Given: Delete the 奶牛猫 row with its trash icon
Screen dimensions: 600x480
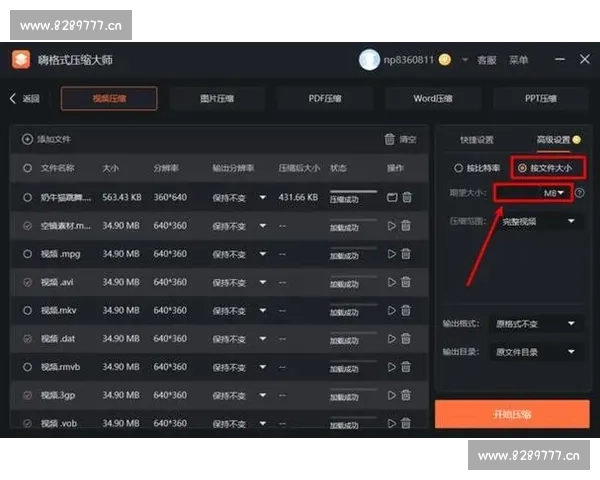Looking at the screenshot, I should tap(407, 197).
